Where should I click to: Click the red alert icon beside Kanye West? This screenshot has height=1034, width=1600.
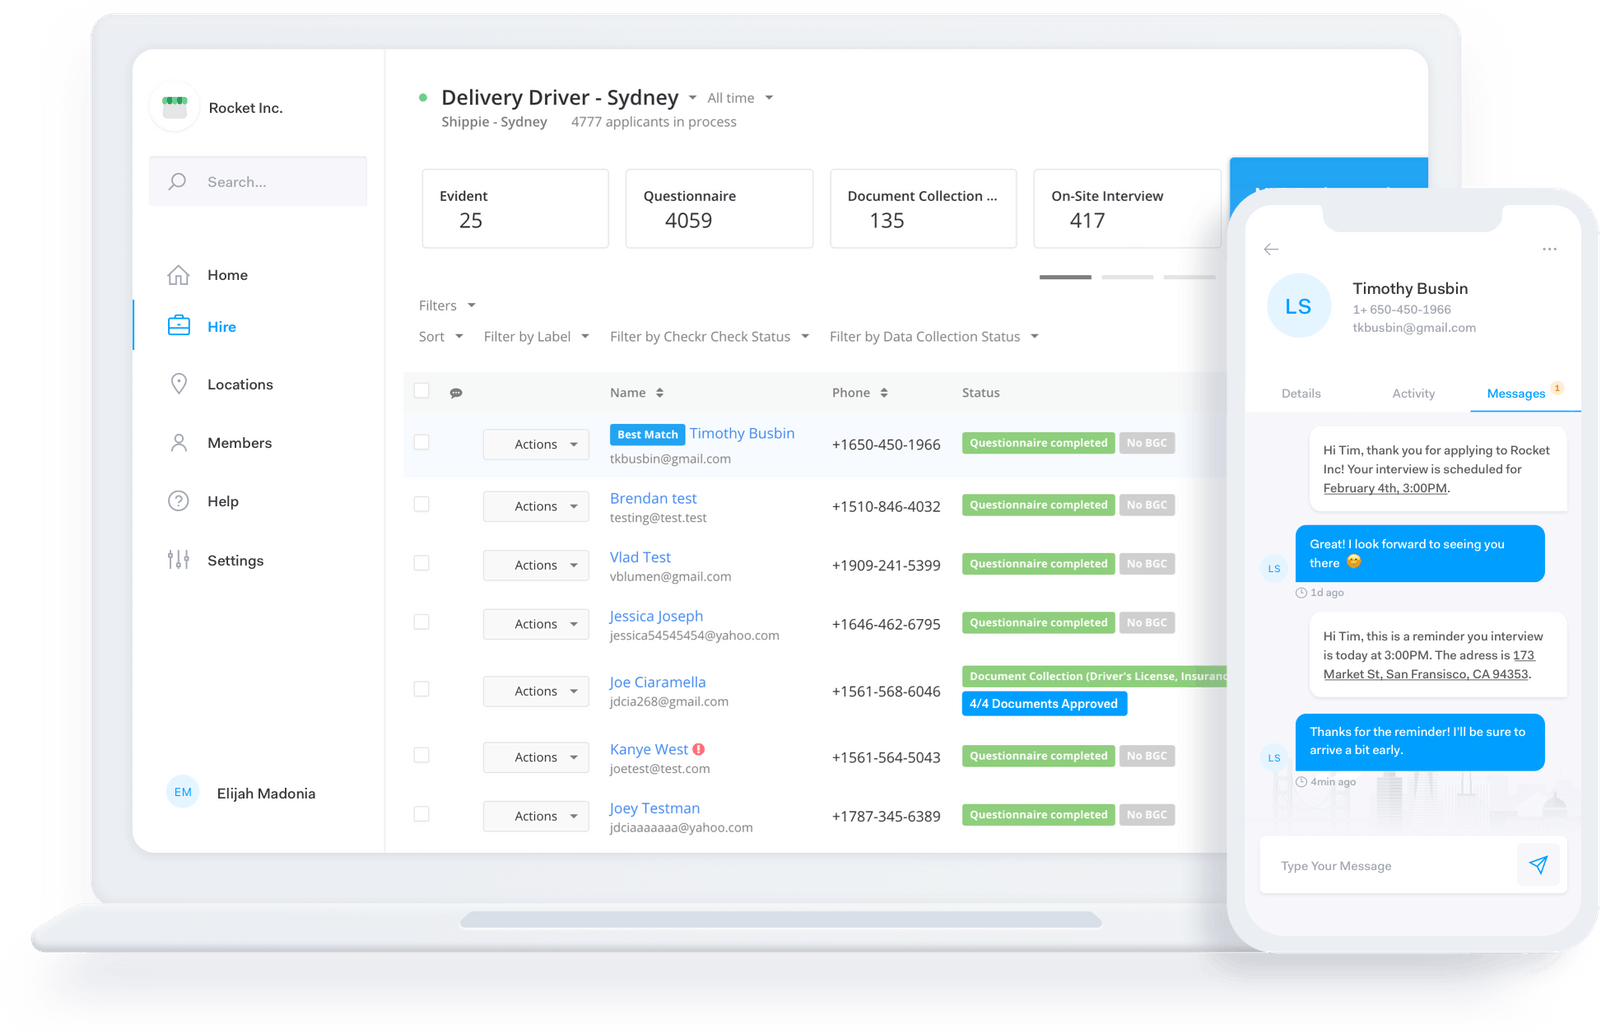point(699,749)
